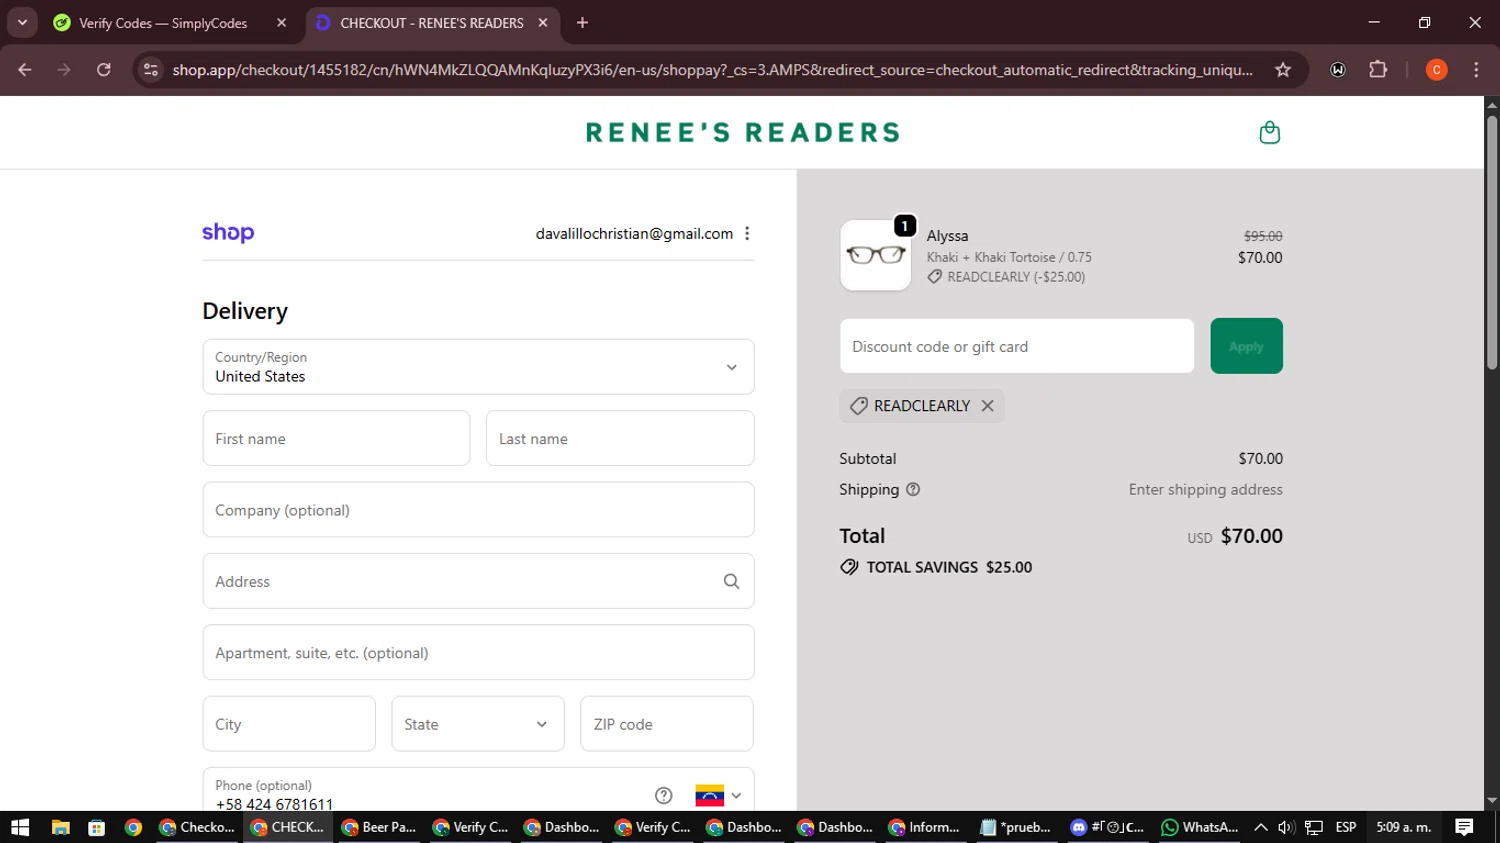Remove the READCLEARLY discount code

point(987,405)
